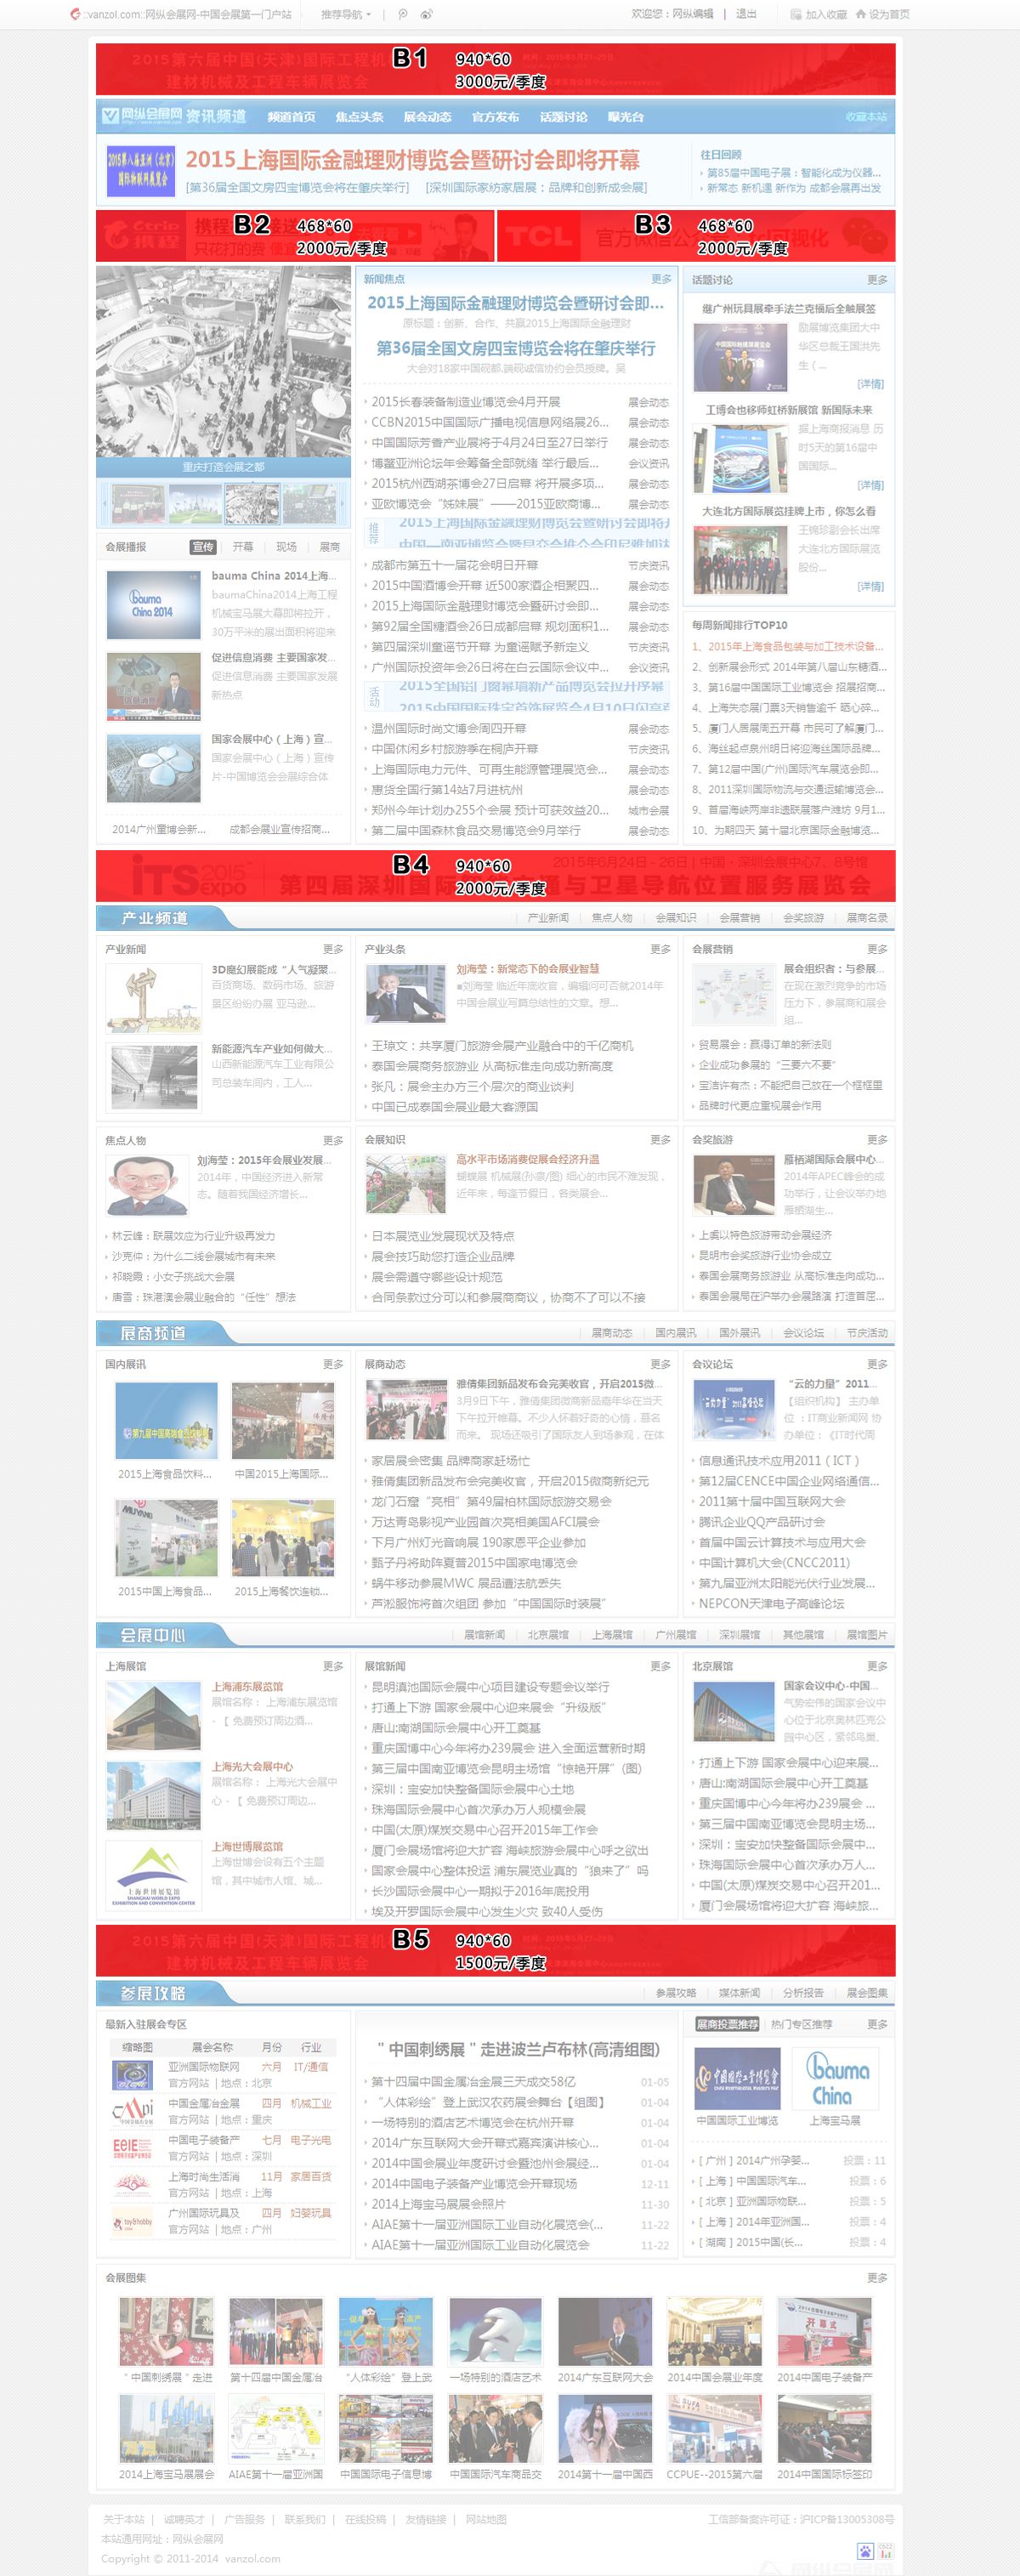Image resolution: width=1020 pixels, height=2576 pixels.
Task: Open 官方发布 in the channel navigation
Action: (x=496, y=117)
